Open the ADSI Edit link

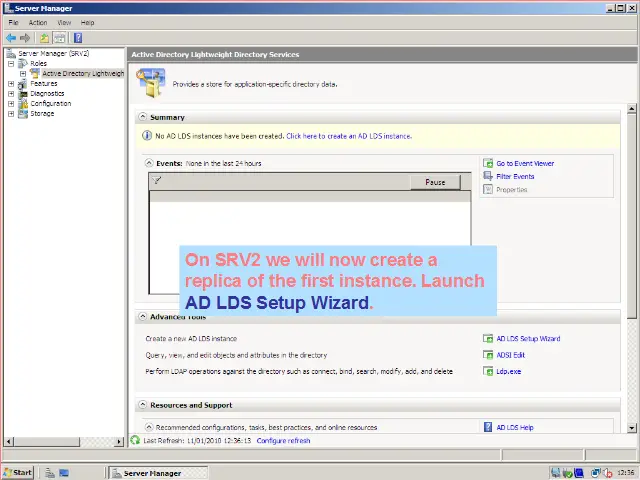coord(510,355)
